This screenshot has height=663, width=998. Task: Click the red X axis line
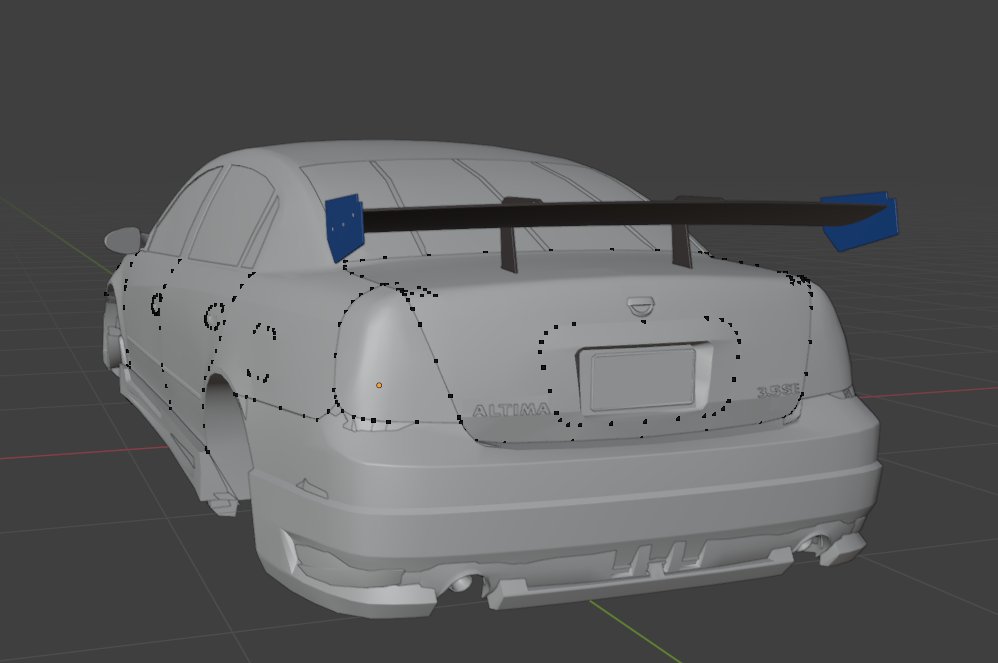click(x=83, y=452)
